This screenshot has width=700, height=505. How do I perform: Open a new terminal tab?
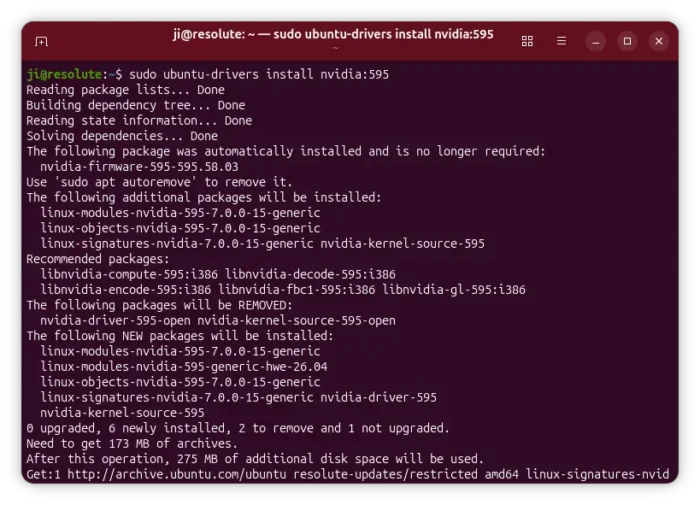(x=41, y=42)
